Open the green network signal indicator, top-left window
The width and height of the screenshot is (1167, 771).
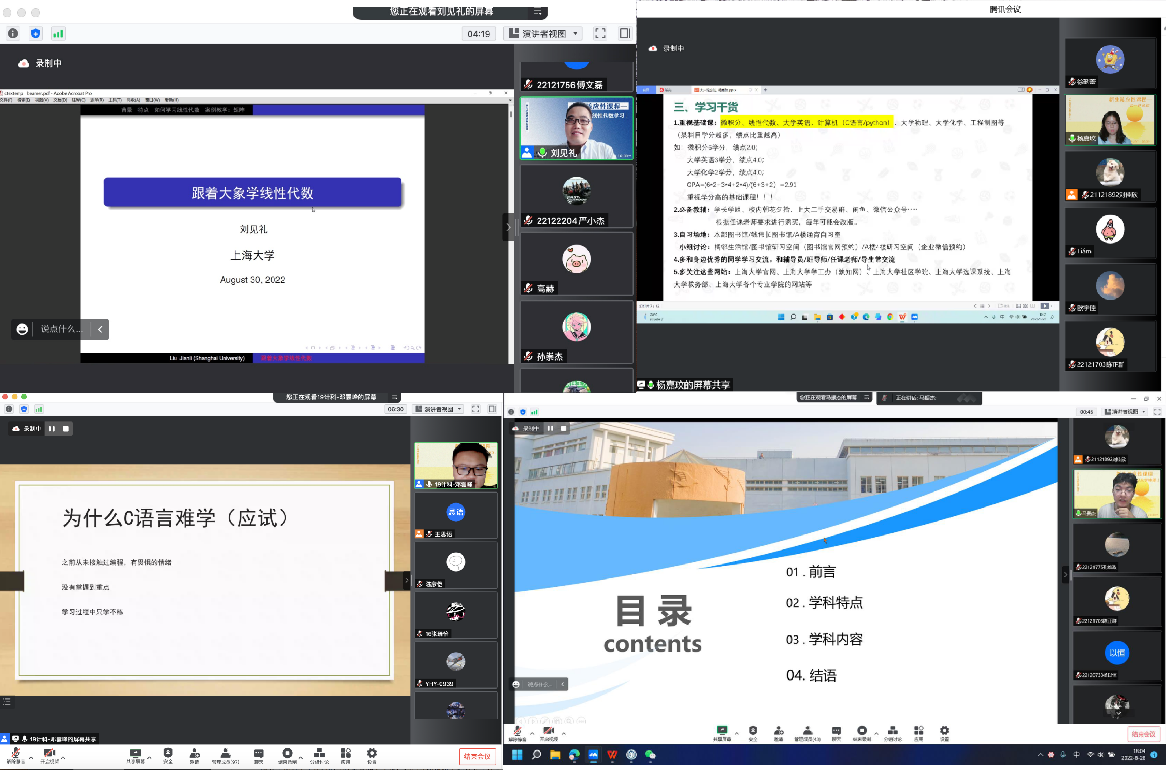point(58,33)
